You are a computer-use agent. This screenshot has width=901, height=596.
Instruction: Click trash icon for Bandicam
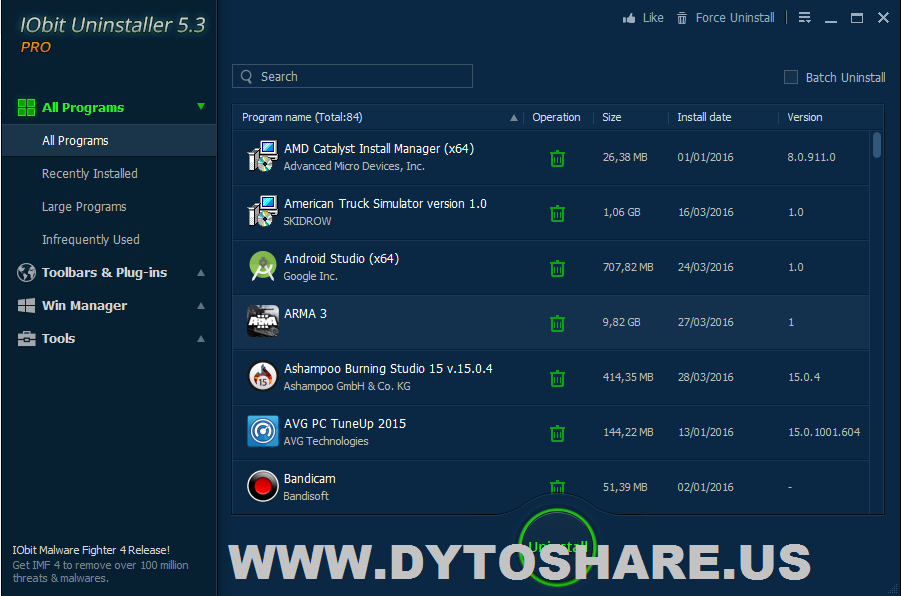coord(557,486)
